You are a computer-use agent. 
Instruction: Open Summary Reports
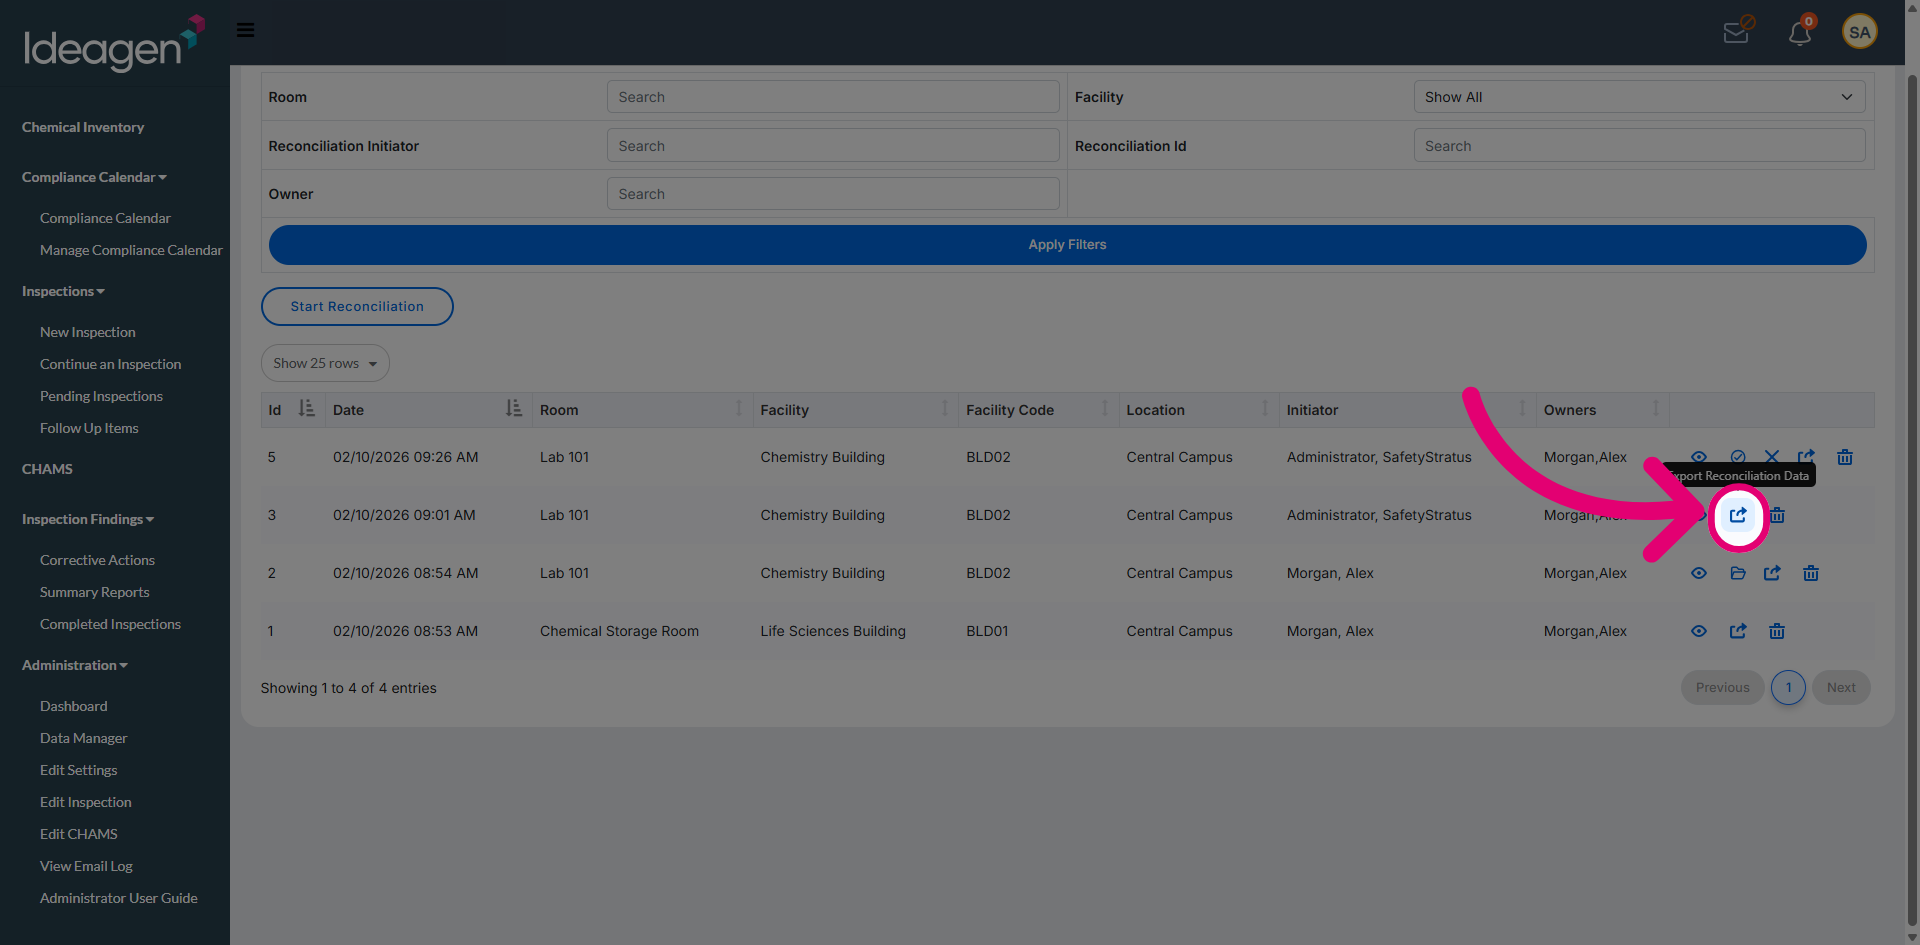click(x=94, y=592)
